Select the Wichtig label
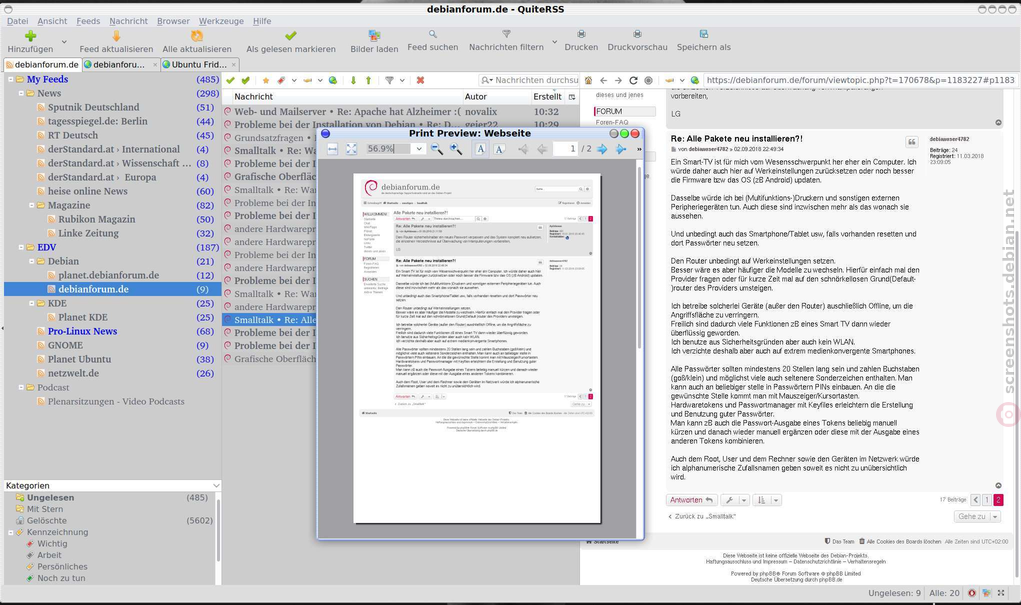 (x=52, y=544)
